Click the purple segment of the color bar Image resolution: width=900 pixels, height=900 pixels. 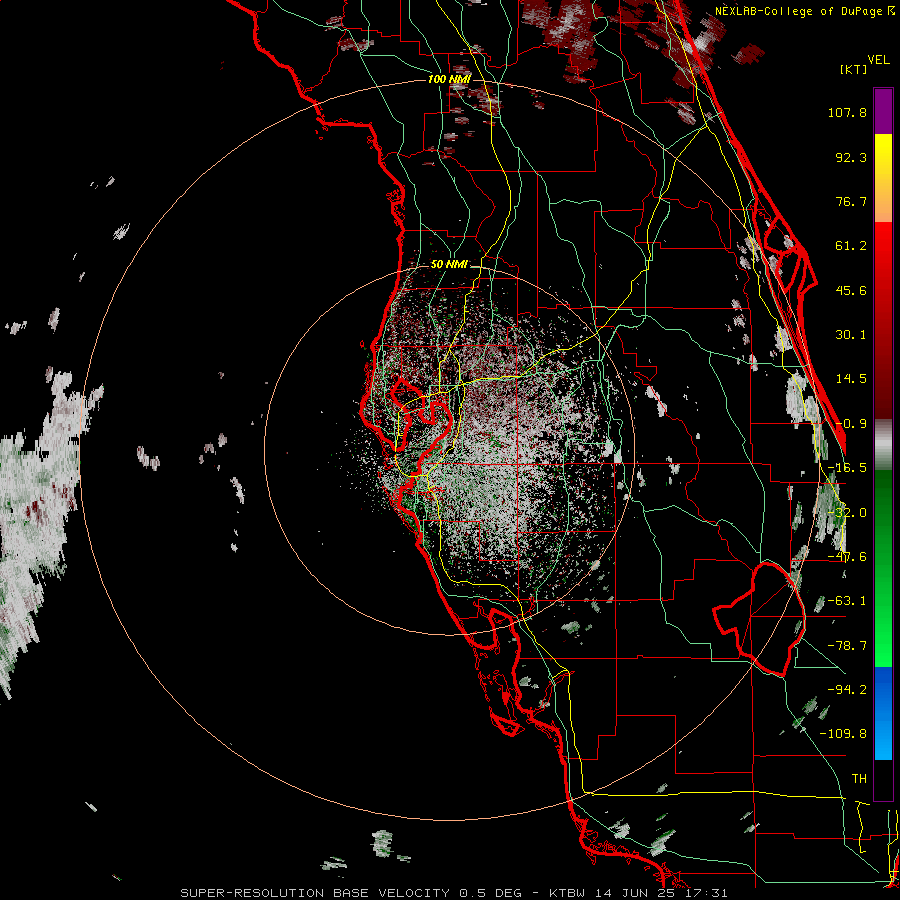point(883,111)
